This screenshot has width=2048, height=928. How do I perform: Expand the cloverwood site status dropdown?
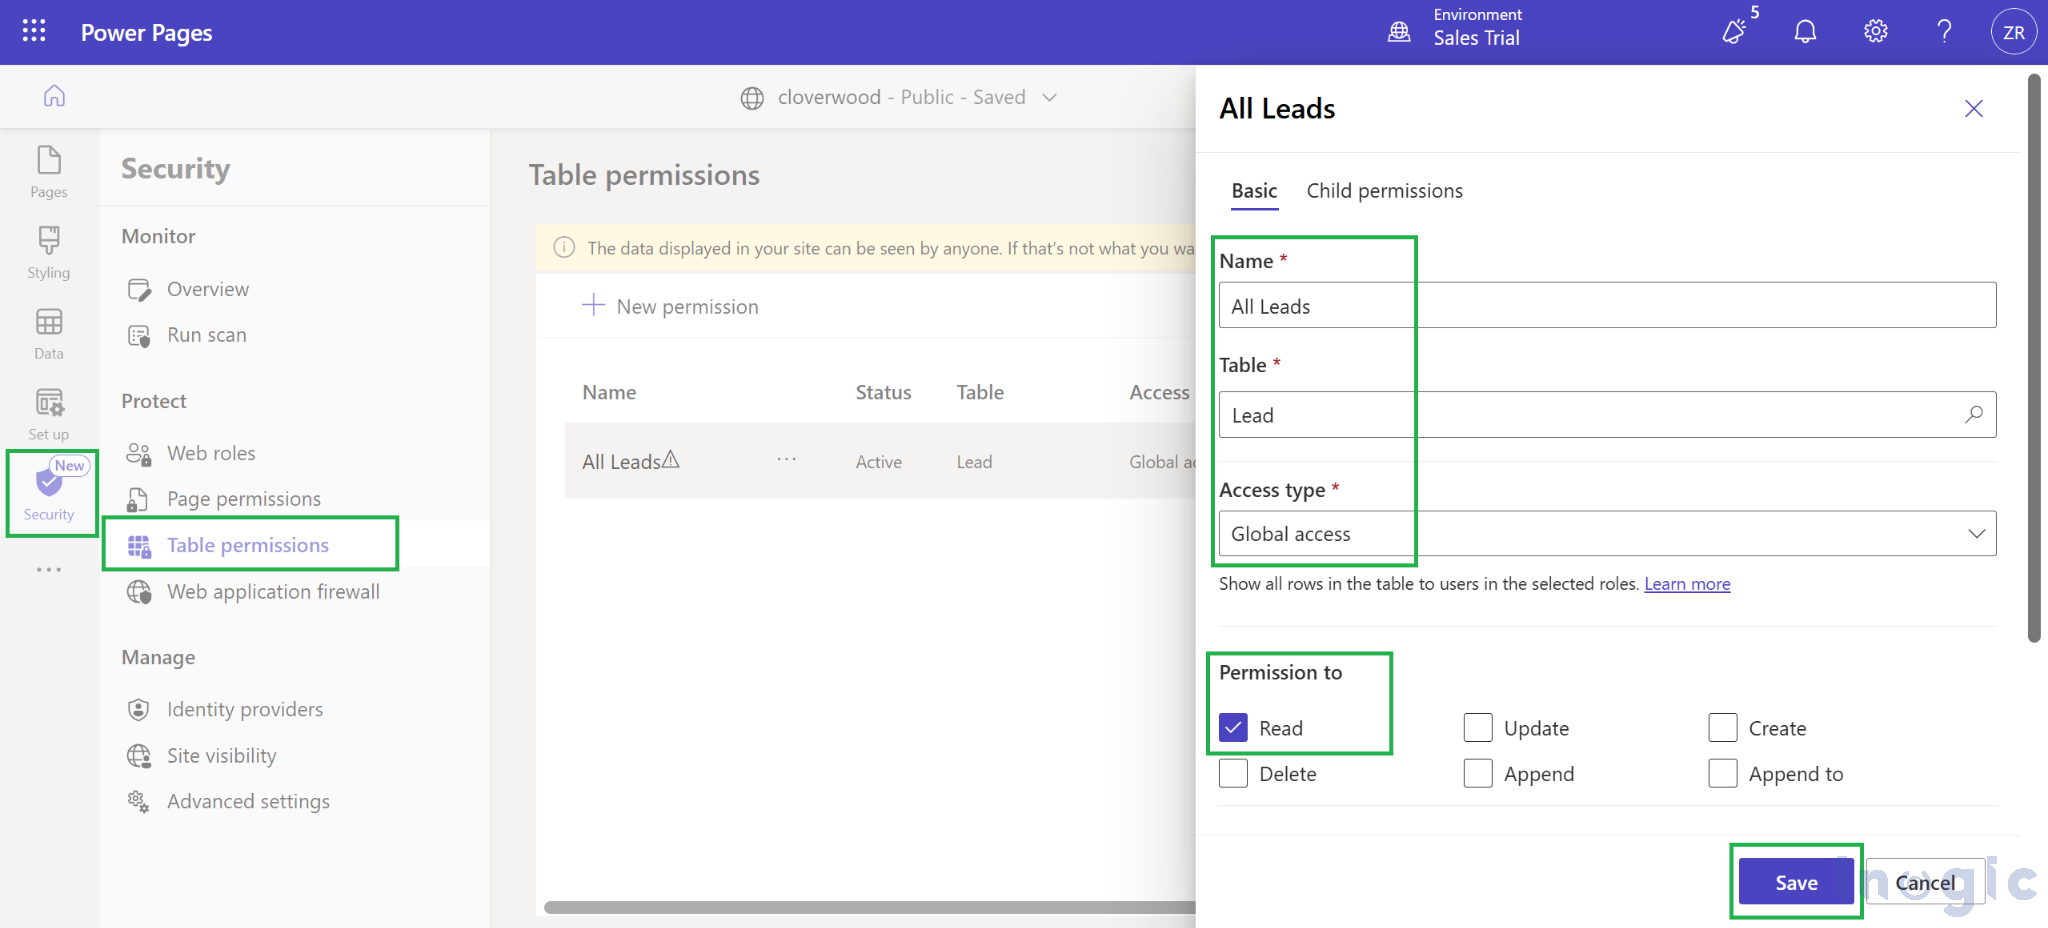pos(1049,97)
